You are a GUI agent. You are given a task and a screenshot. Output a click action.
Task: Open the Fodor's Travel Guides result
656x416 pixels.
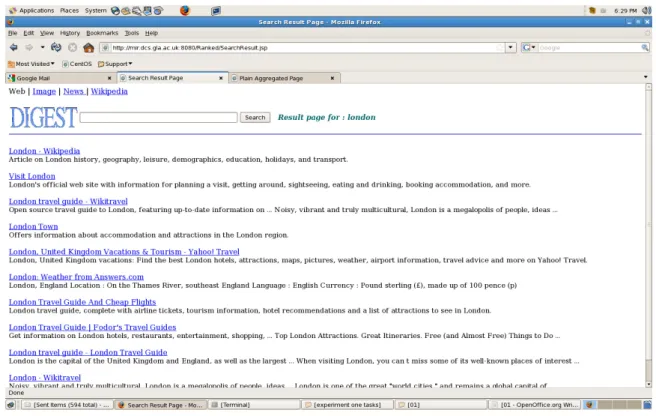click(x=92, y=327)
